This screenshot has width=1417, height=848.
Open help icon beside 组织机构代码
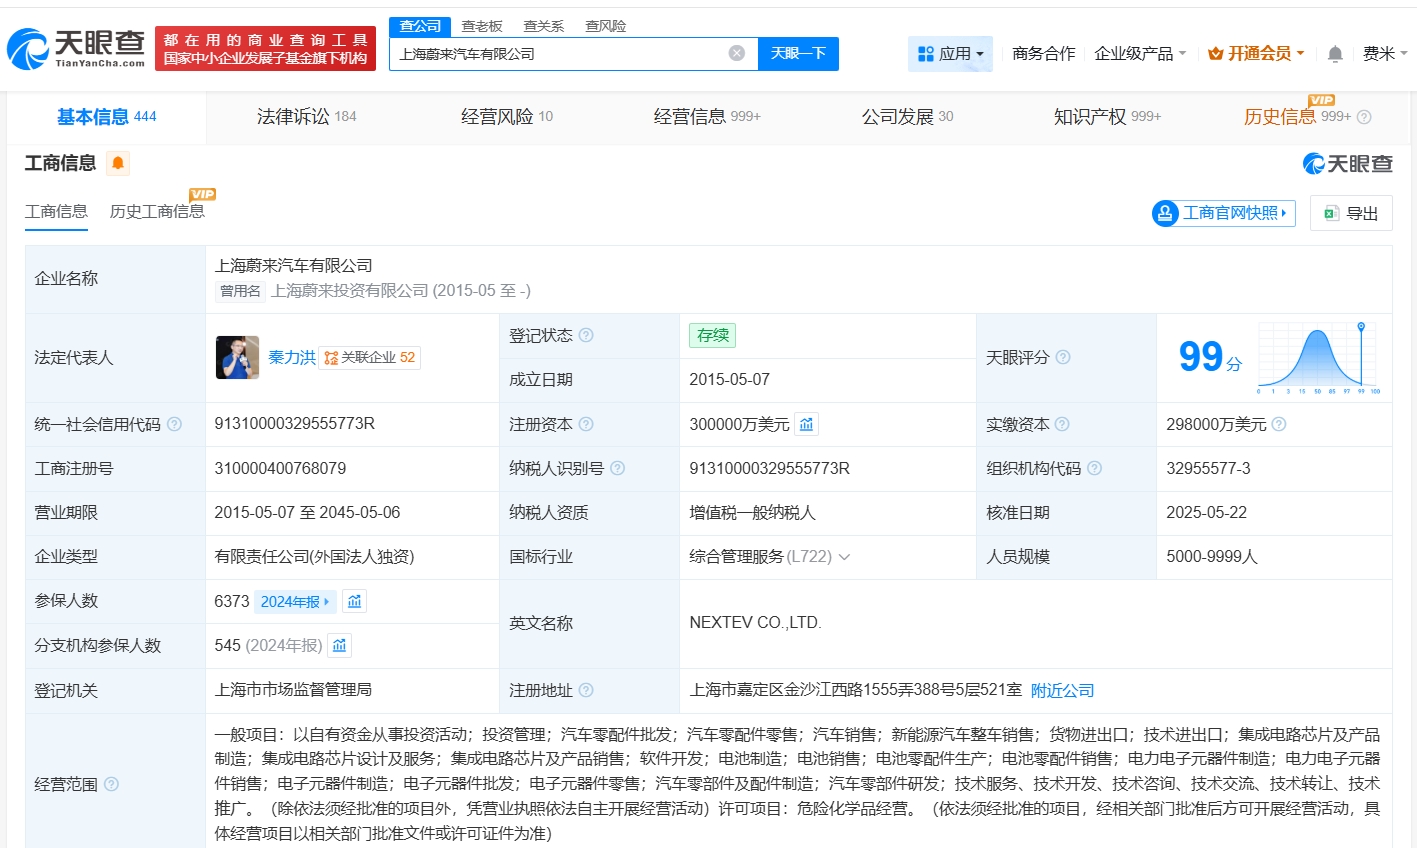[1094, 468]
